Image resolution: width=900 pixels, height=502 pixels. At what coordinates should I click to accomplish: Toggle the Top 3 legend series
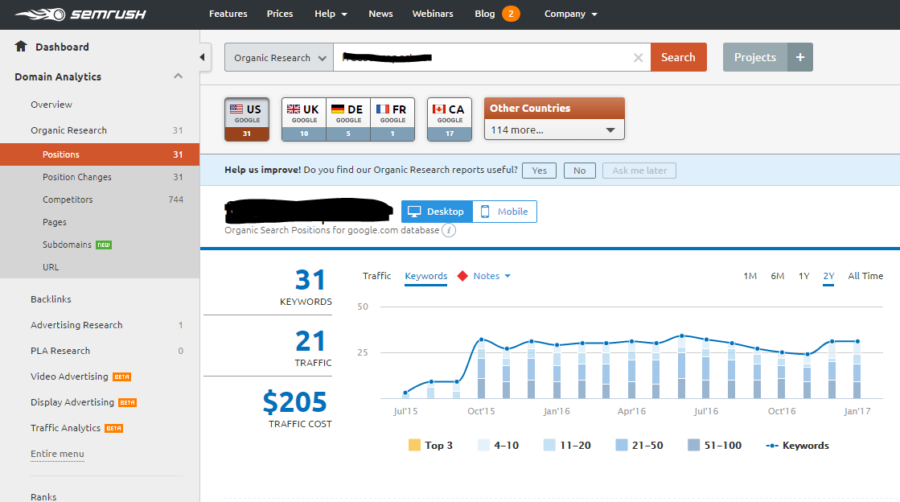(x=430, y=445)
